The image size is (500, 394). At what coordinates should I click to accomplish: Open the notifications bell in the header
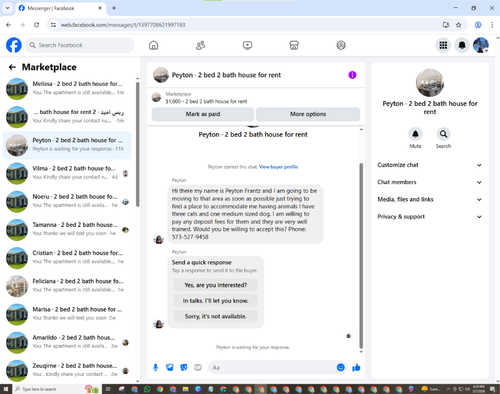[462, 45]
